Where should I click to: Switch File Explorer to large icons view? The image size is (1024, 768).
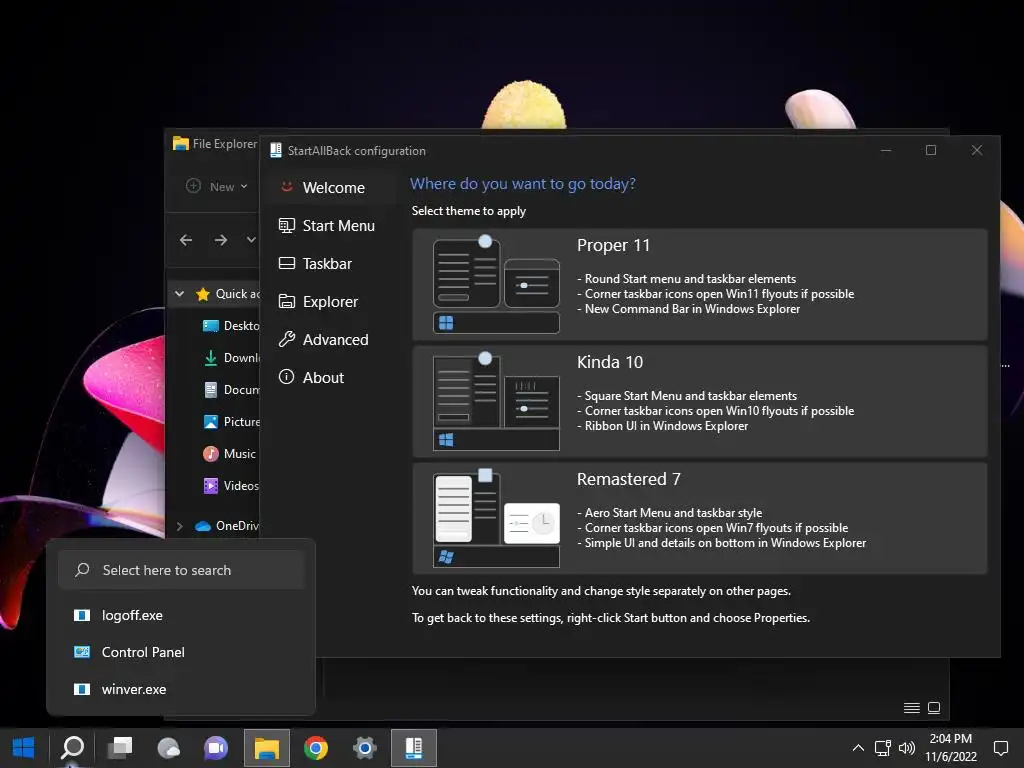point(934,708)
